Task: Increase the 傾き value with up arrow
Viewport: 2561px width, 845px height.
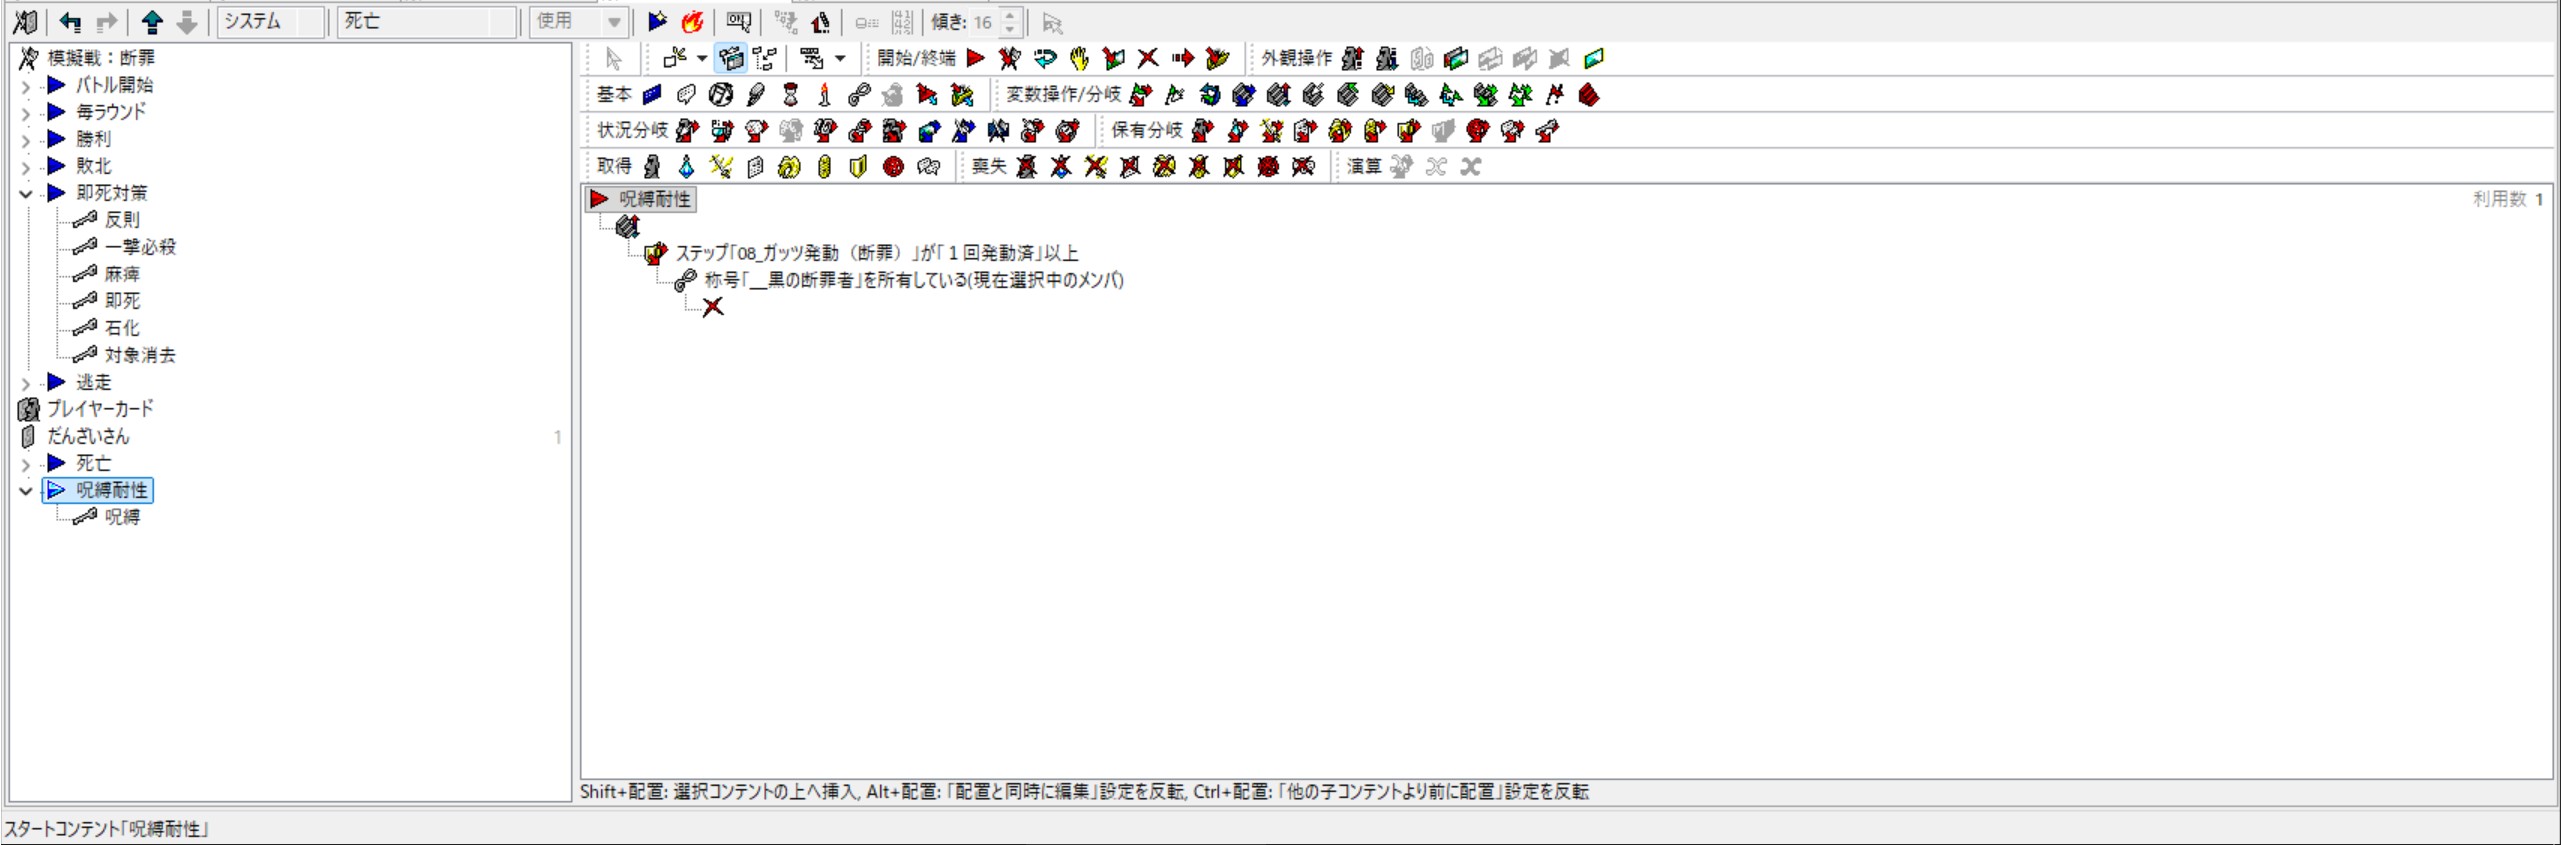Action: click(x=1010, y=16)
